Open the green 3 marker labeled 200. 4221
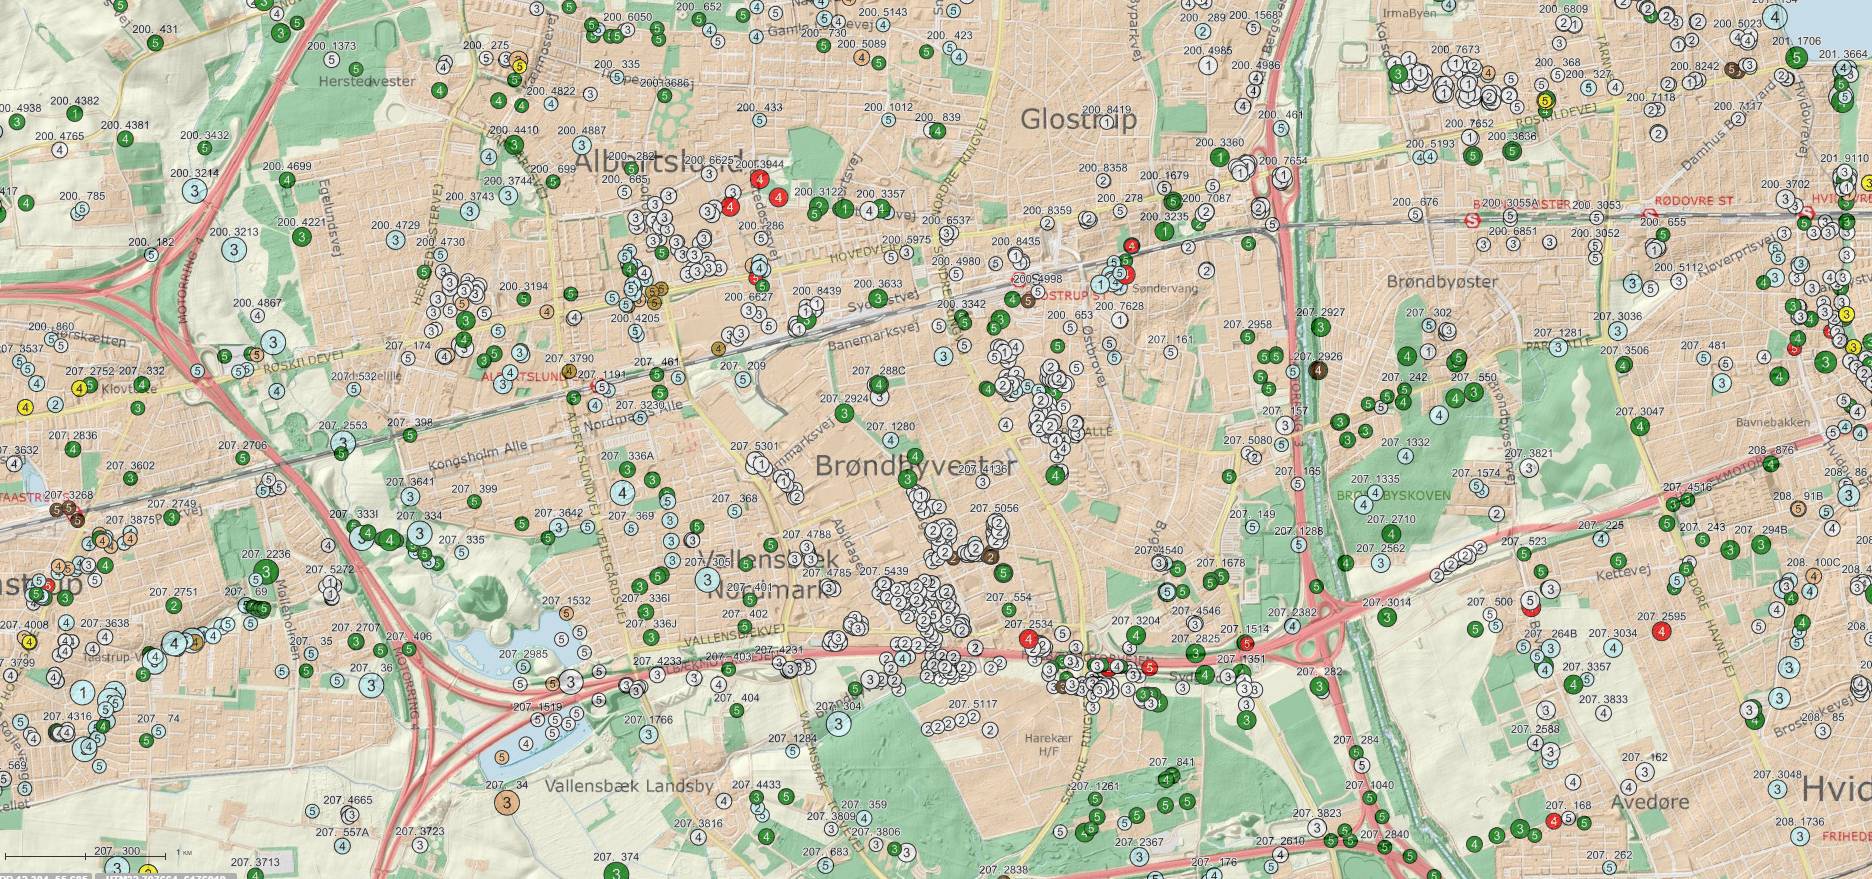This screenshot has height=879, width=1872. pos(300,237)
